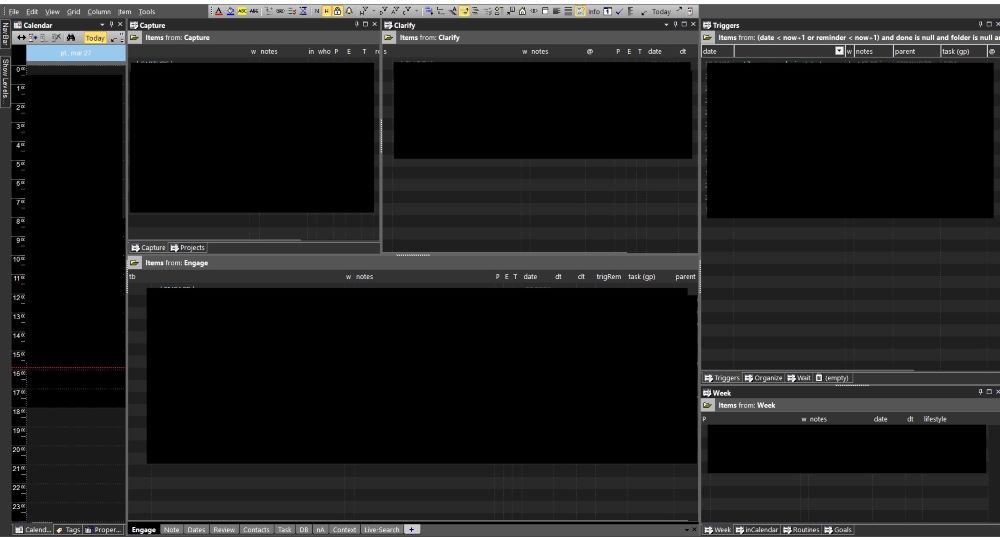Click the checkmark icon in main toolbar
This screenshot has height=537, width=1000.
[619, 11]
